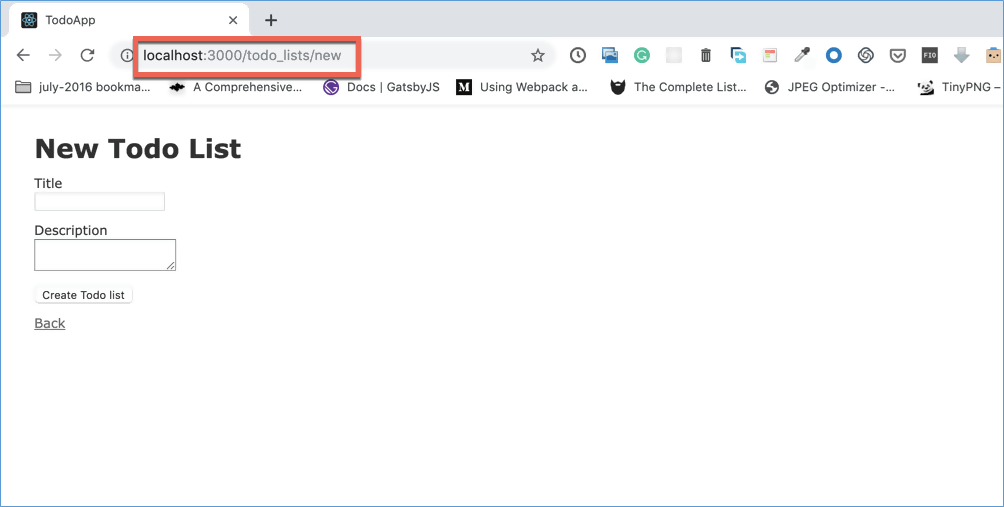This screenshot has width=1004, height=507.
Task: Open the Pocket extension
Action: 898,56
